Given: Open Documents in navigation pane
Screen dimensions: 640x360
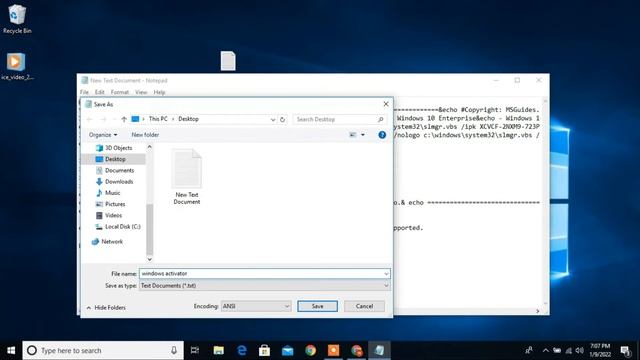Looking at the screenshot, I should (x=115, y=170).
